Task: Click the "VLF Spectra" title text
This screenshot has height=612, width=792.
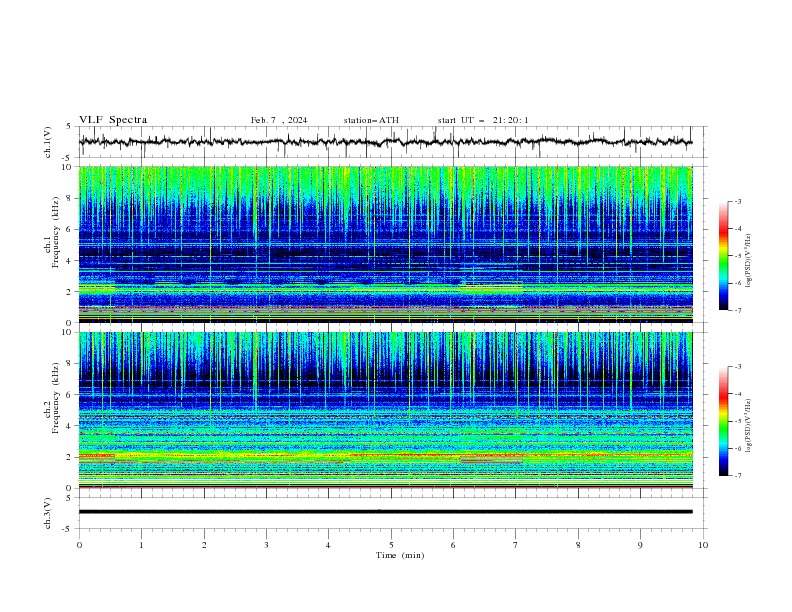Action: click(113, 120)
